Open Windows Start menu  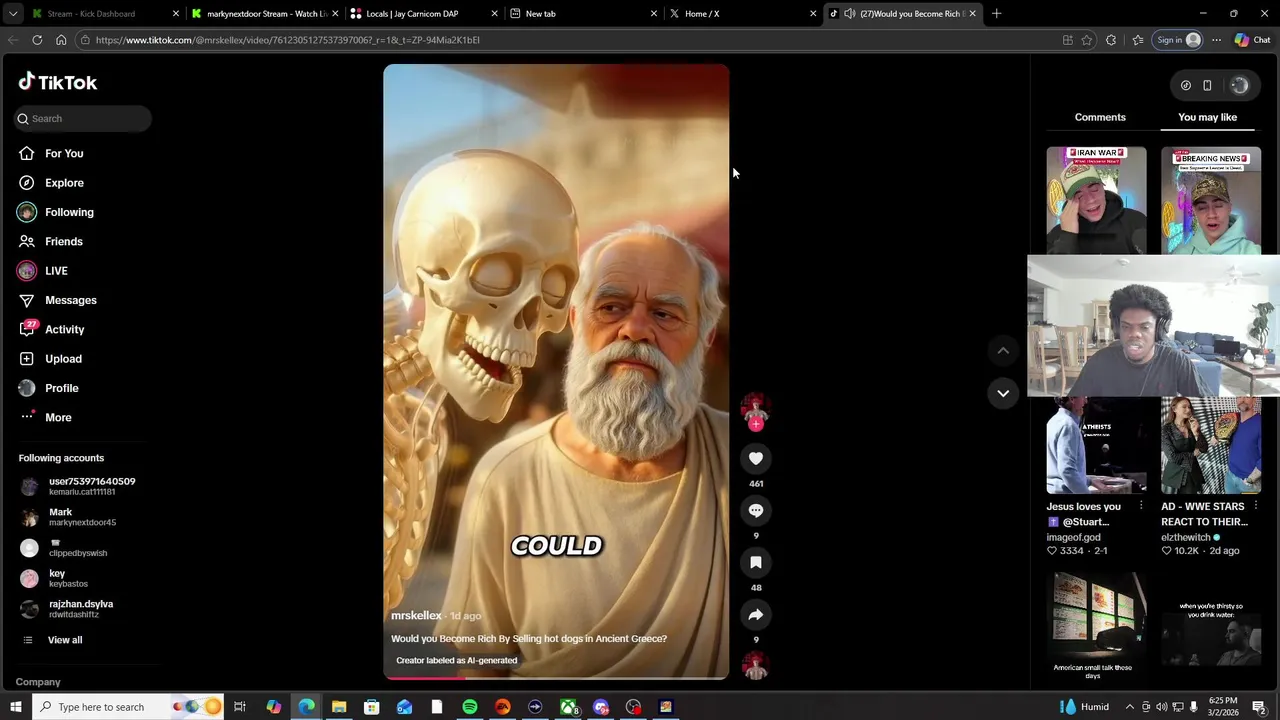pyautogui.click(x=15, y=707)
